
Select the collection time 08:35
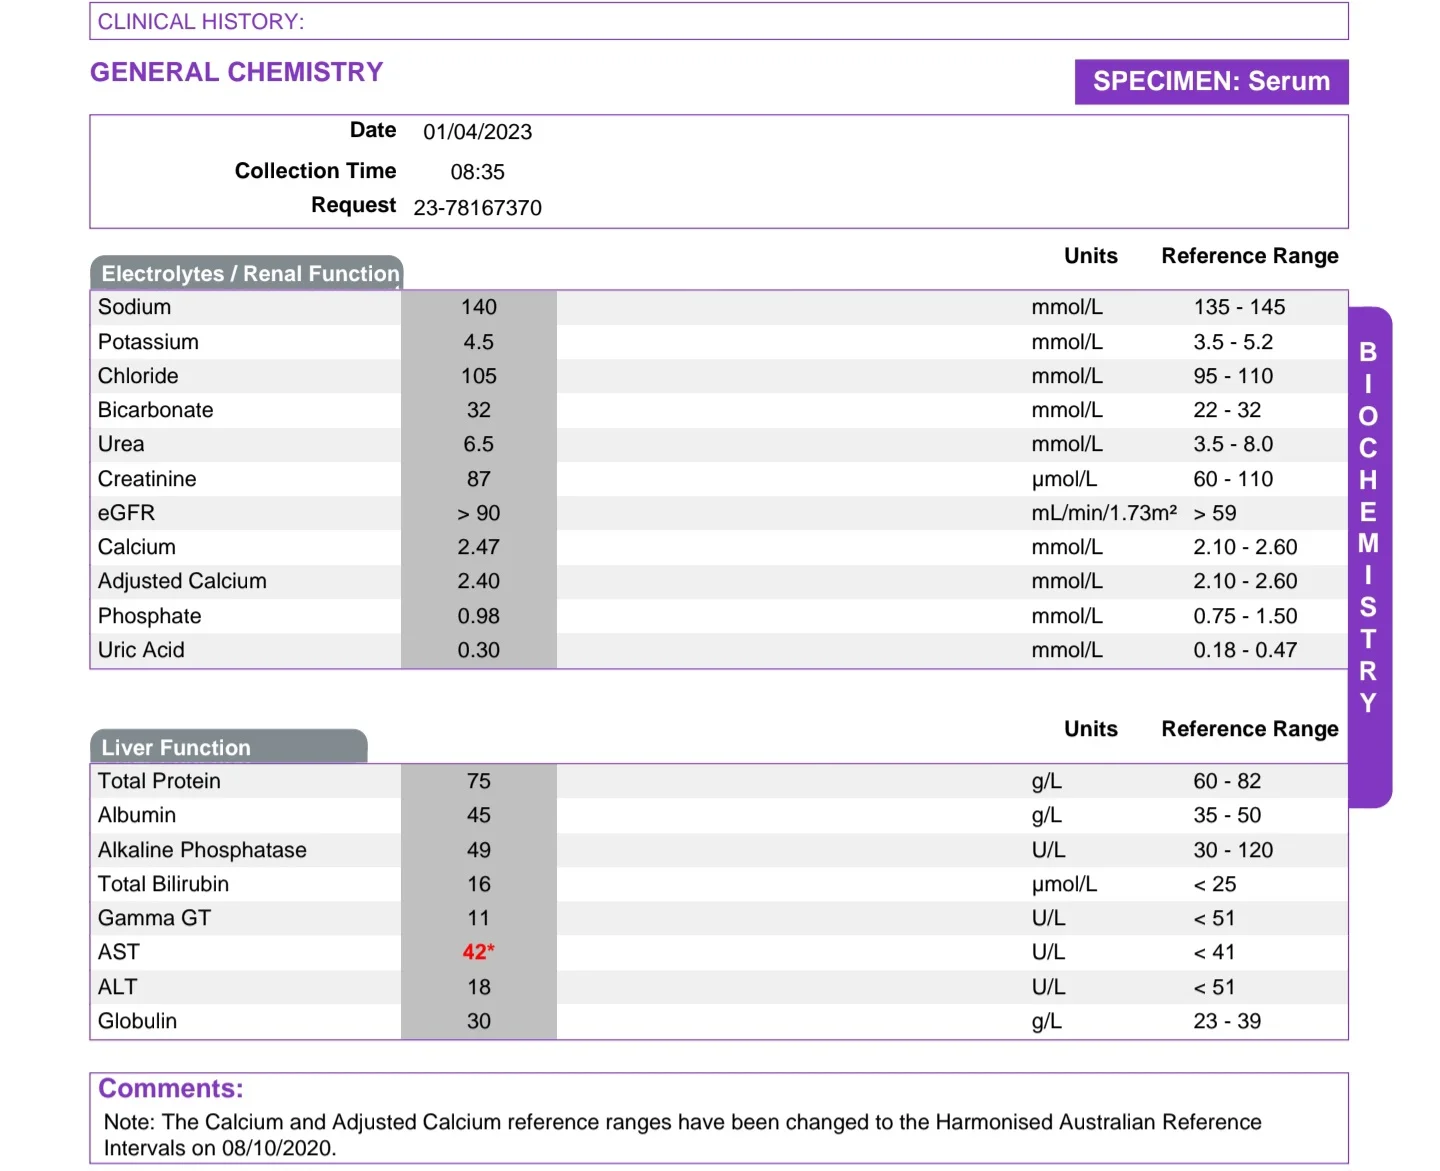478,172
